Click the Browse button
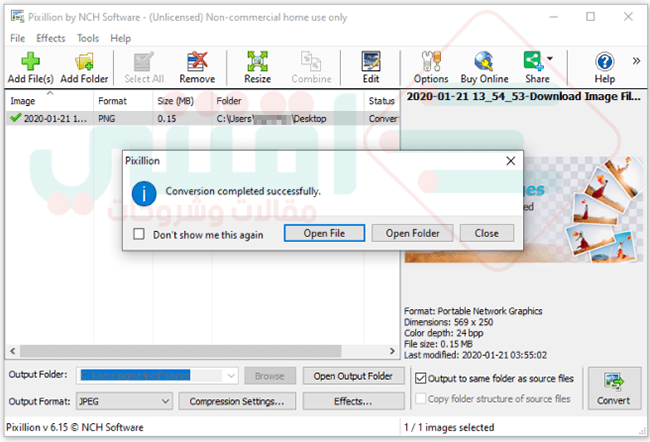The width and height of the screenshot is (650, 442). click(x=269, y=376)
